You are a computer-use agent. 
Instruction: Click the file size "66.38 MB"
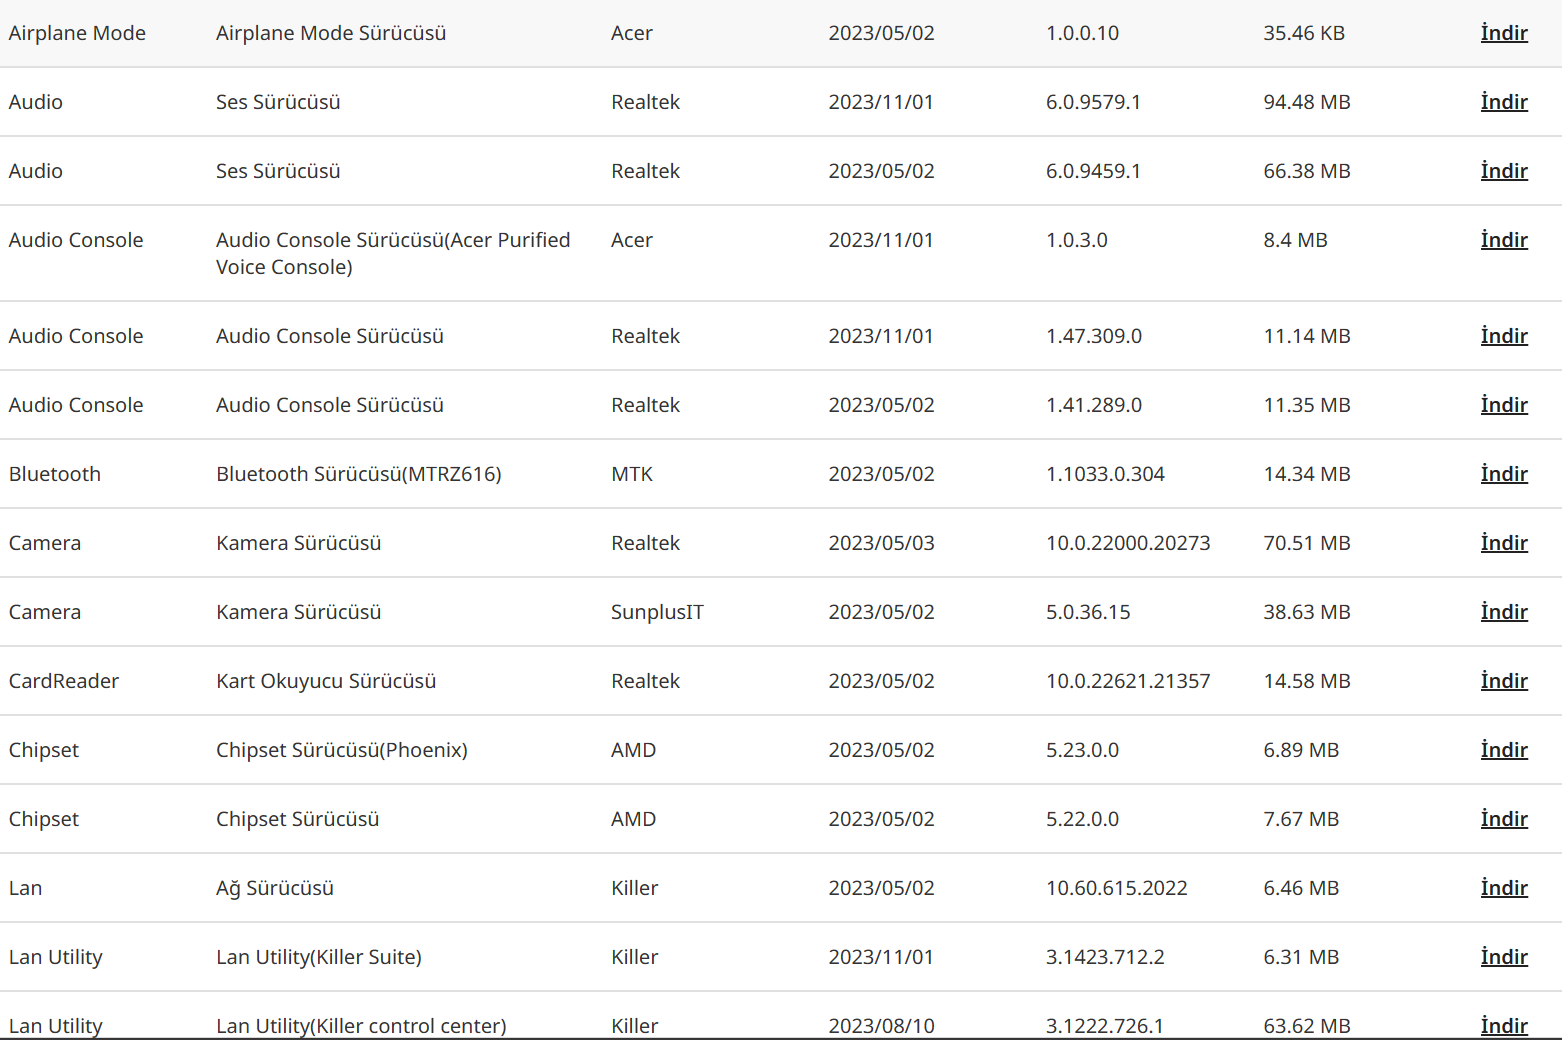(1307, 171)
